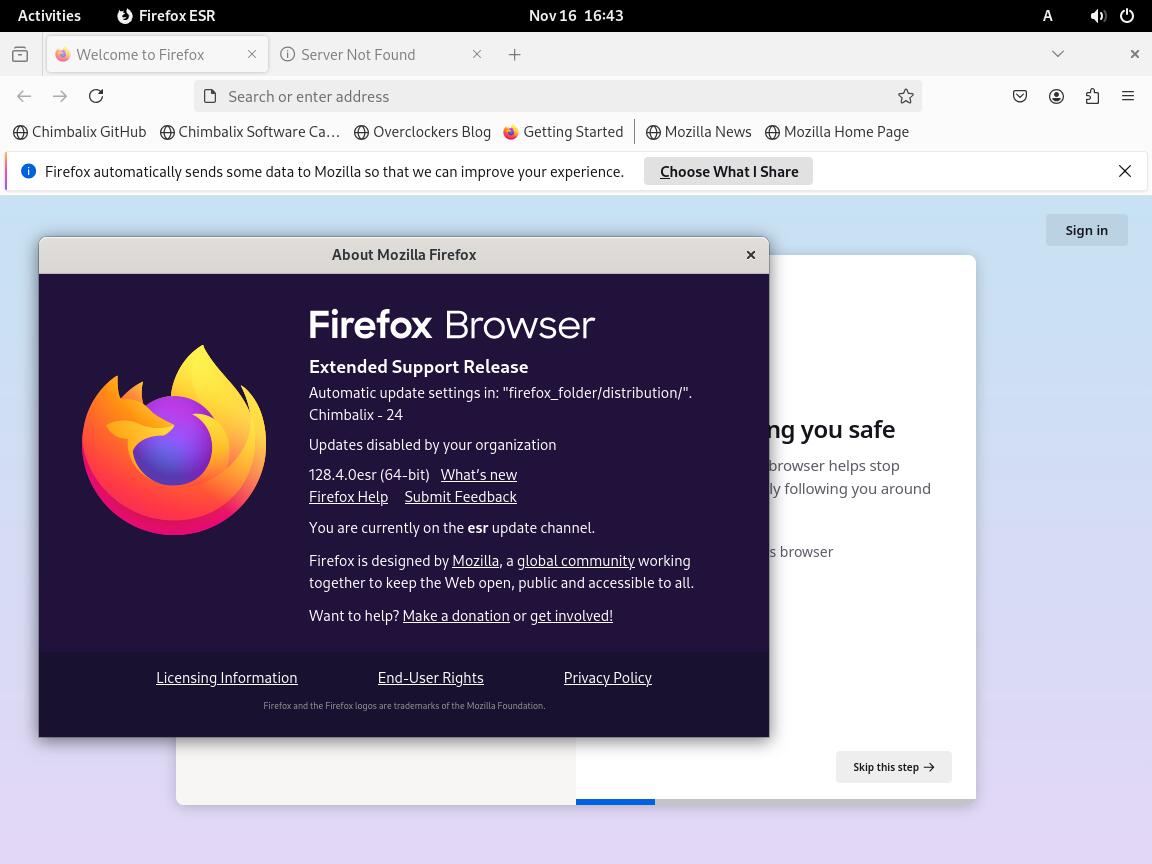
Task: Open Licensing Information link
Action: [226, 677]
